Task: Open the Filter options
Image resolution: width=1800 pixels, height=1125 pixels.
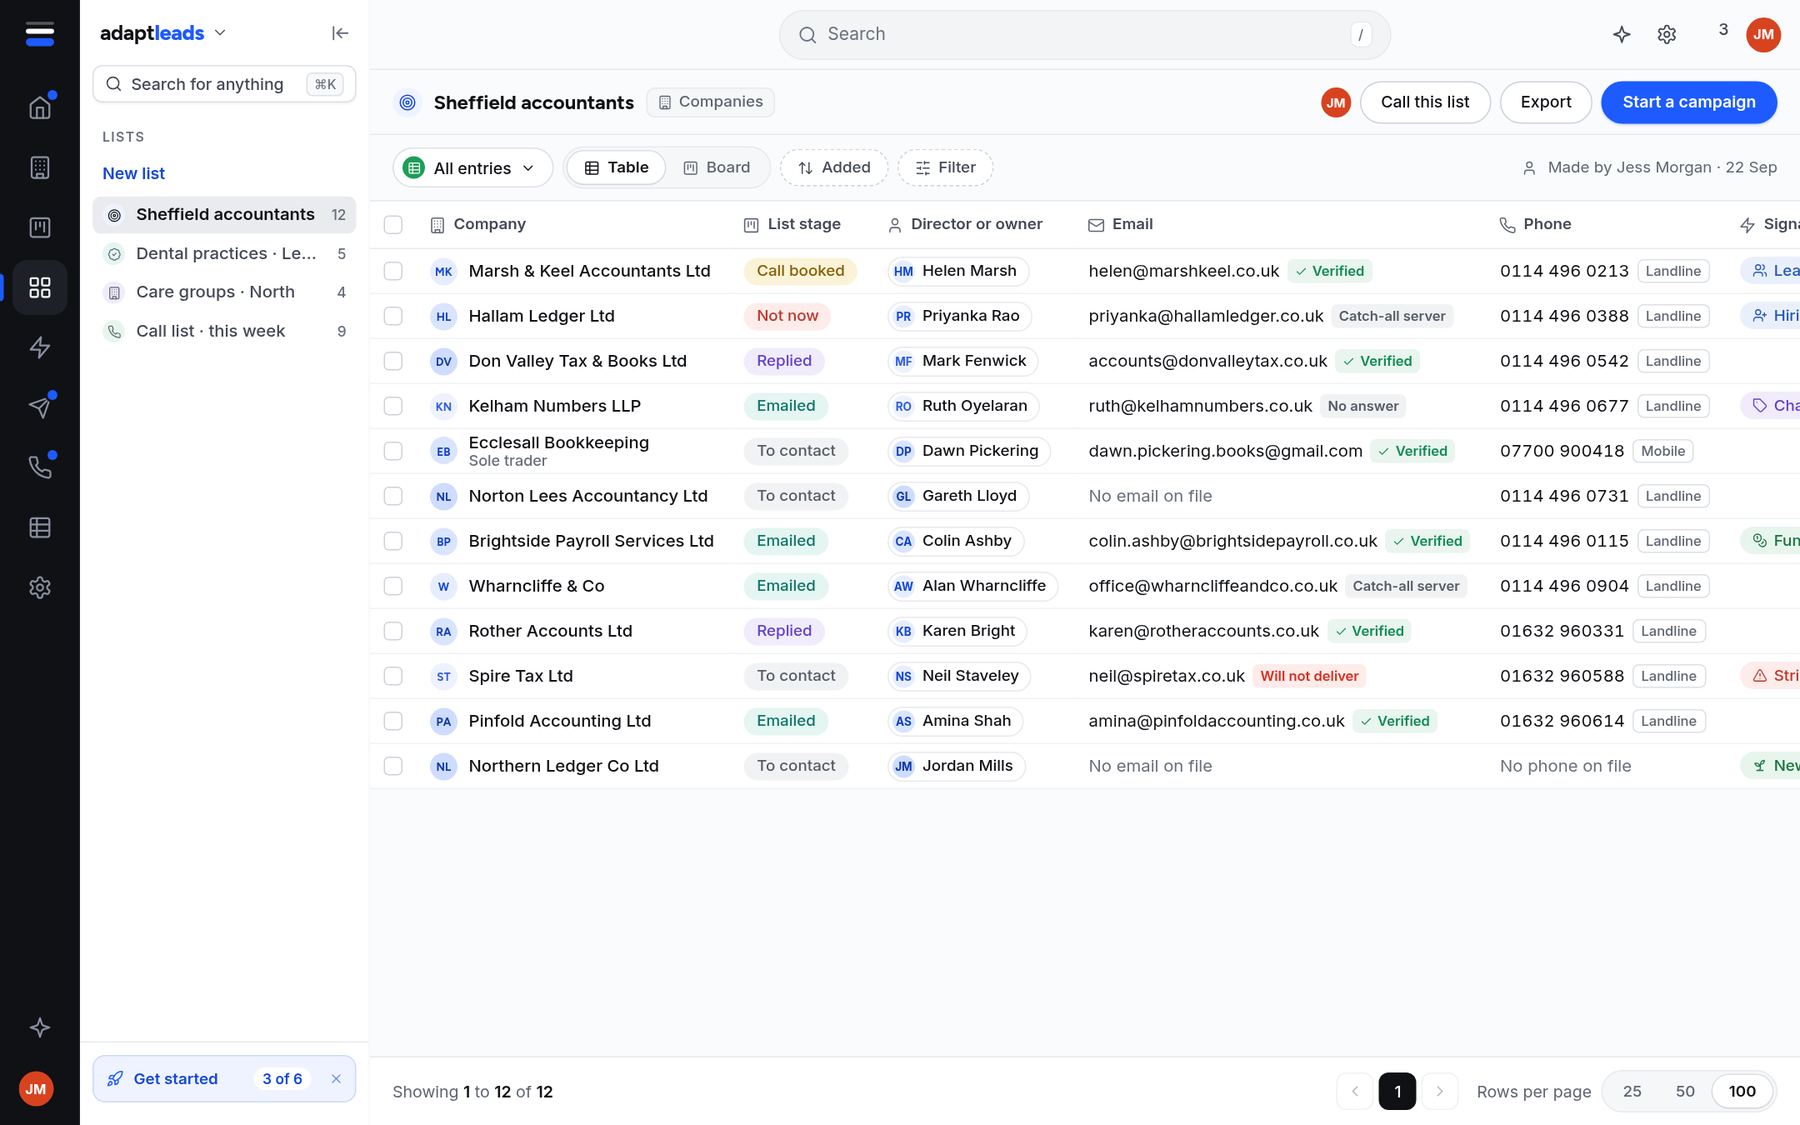Action: [x=945, y=168]
